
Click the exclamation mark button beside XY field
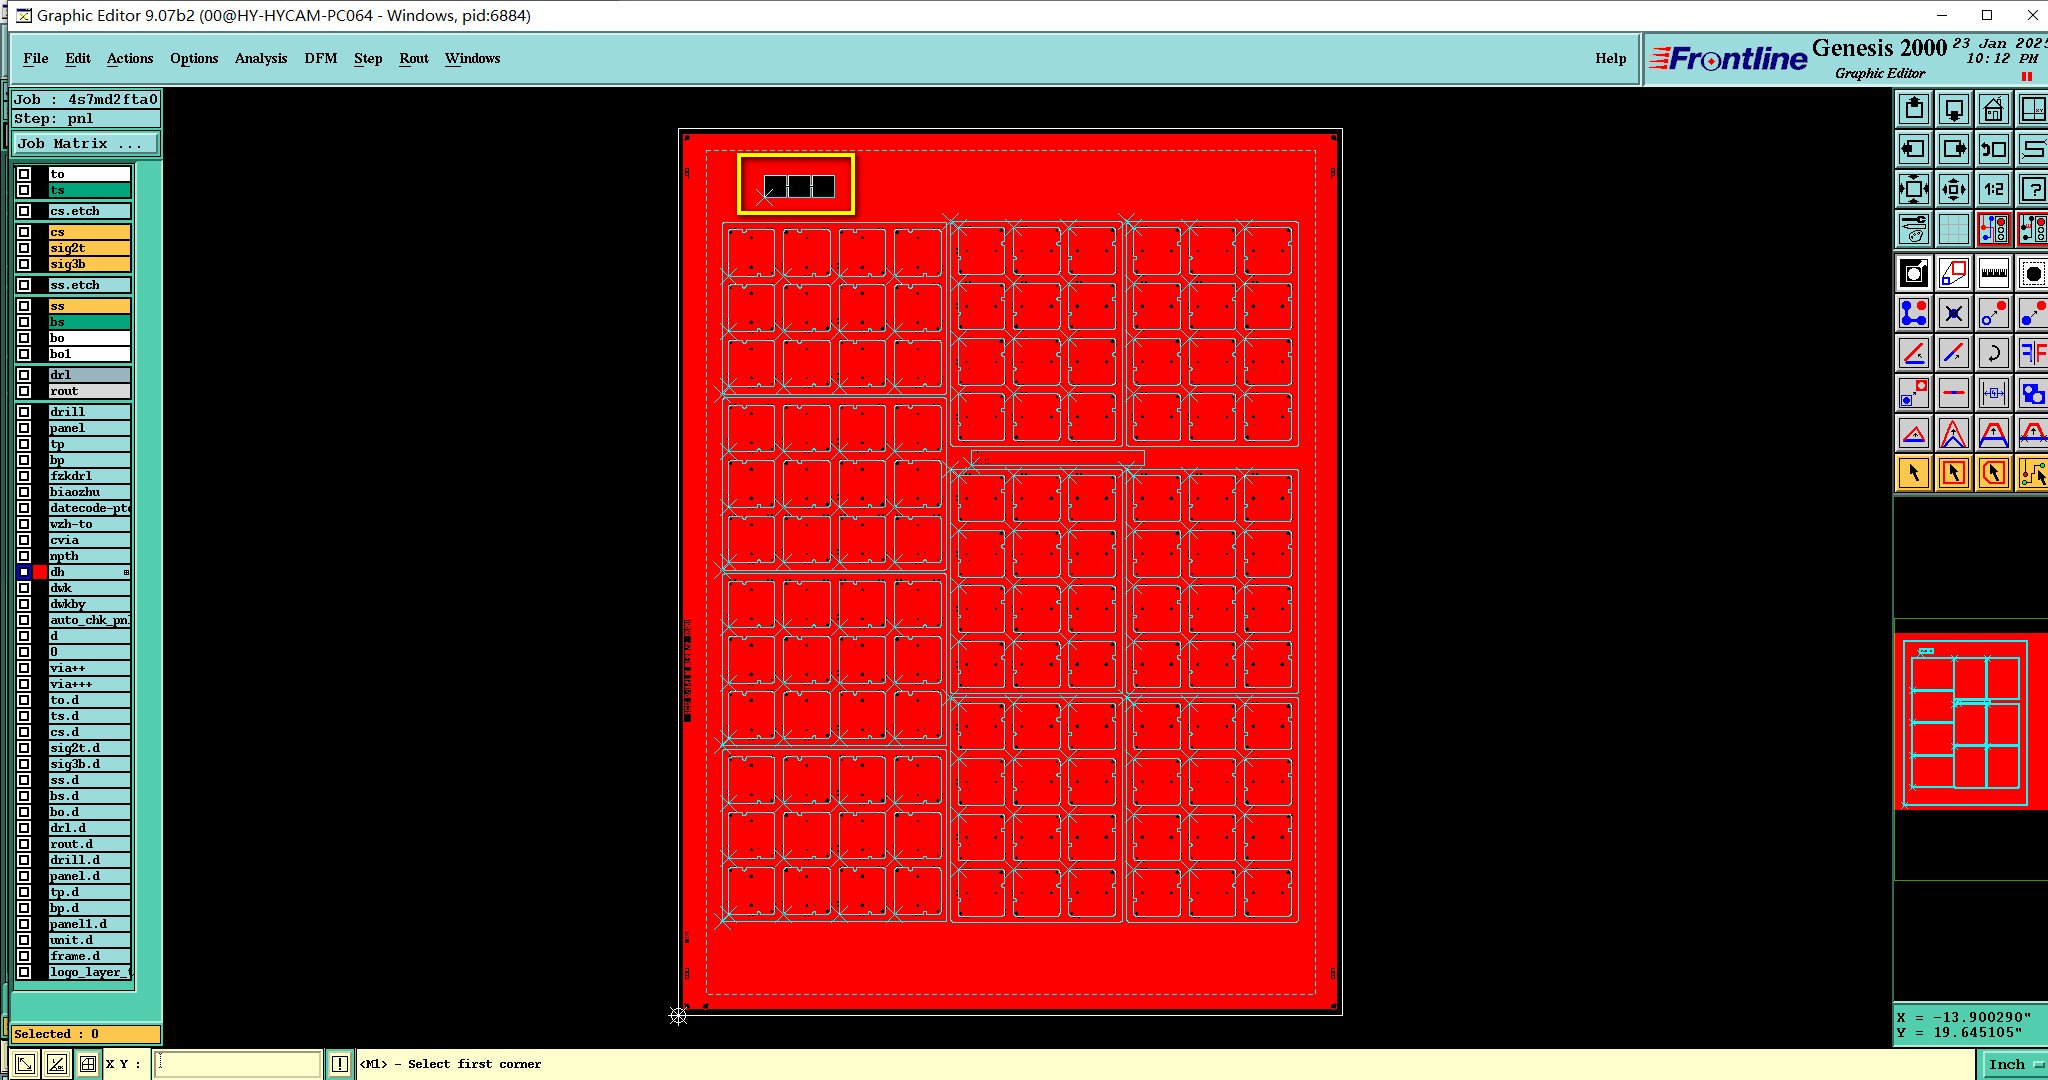pyautogui.click(x=340, y=1064)
